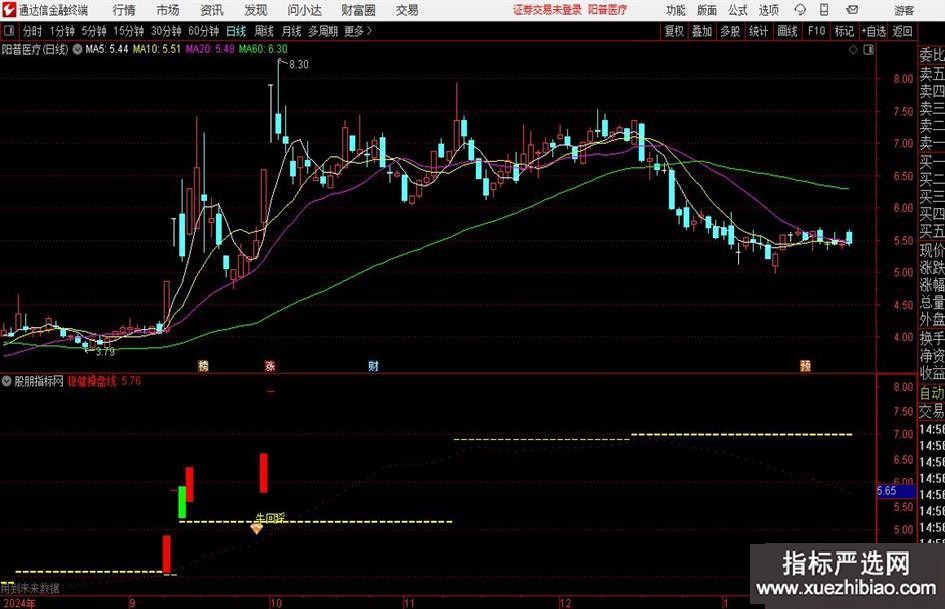Toggle the left panel layout icon
This screenshot has width=945, height=609.
(x=8, y=31)
